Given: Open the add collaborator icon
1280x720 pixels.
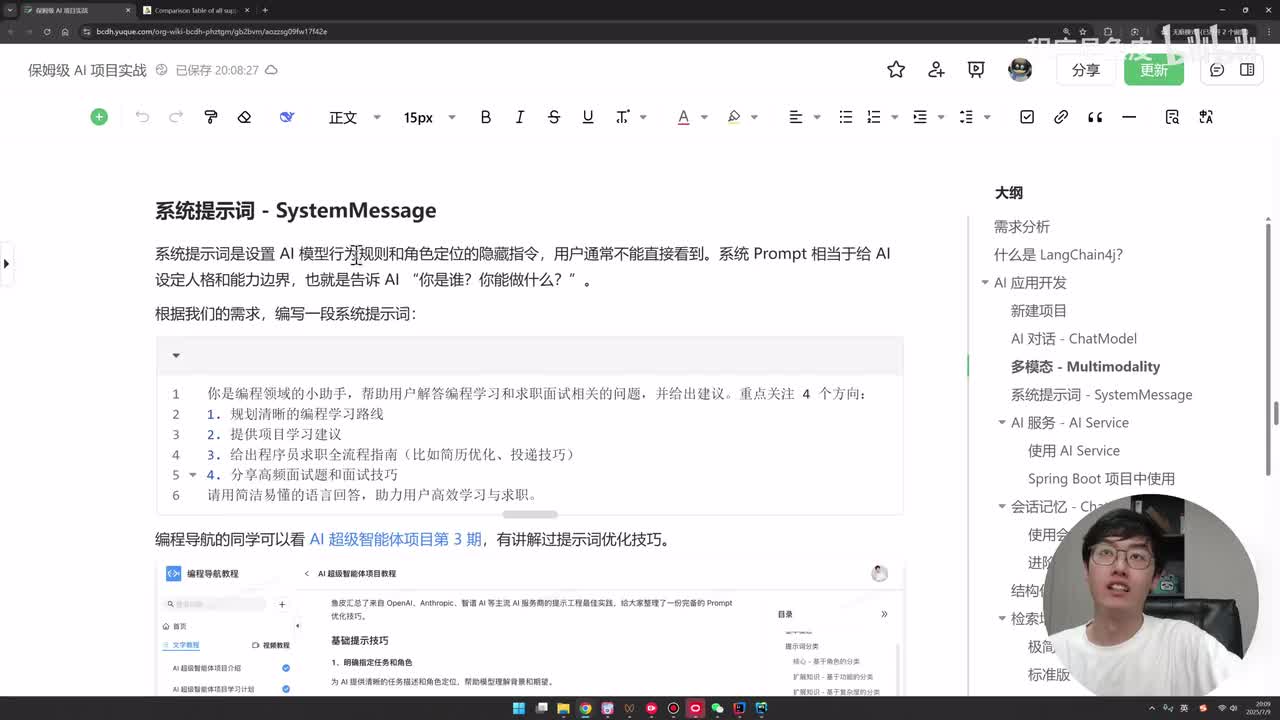Looking at the screenshot, I should pos(936,69).
